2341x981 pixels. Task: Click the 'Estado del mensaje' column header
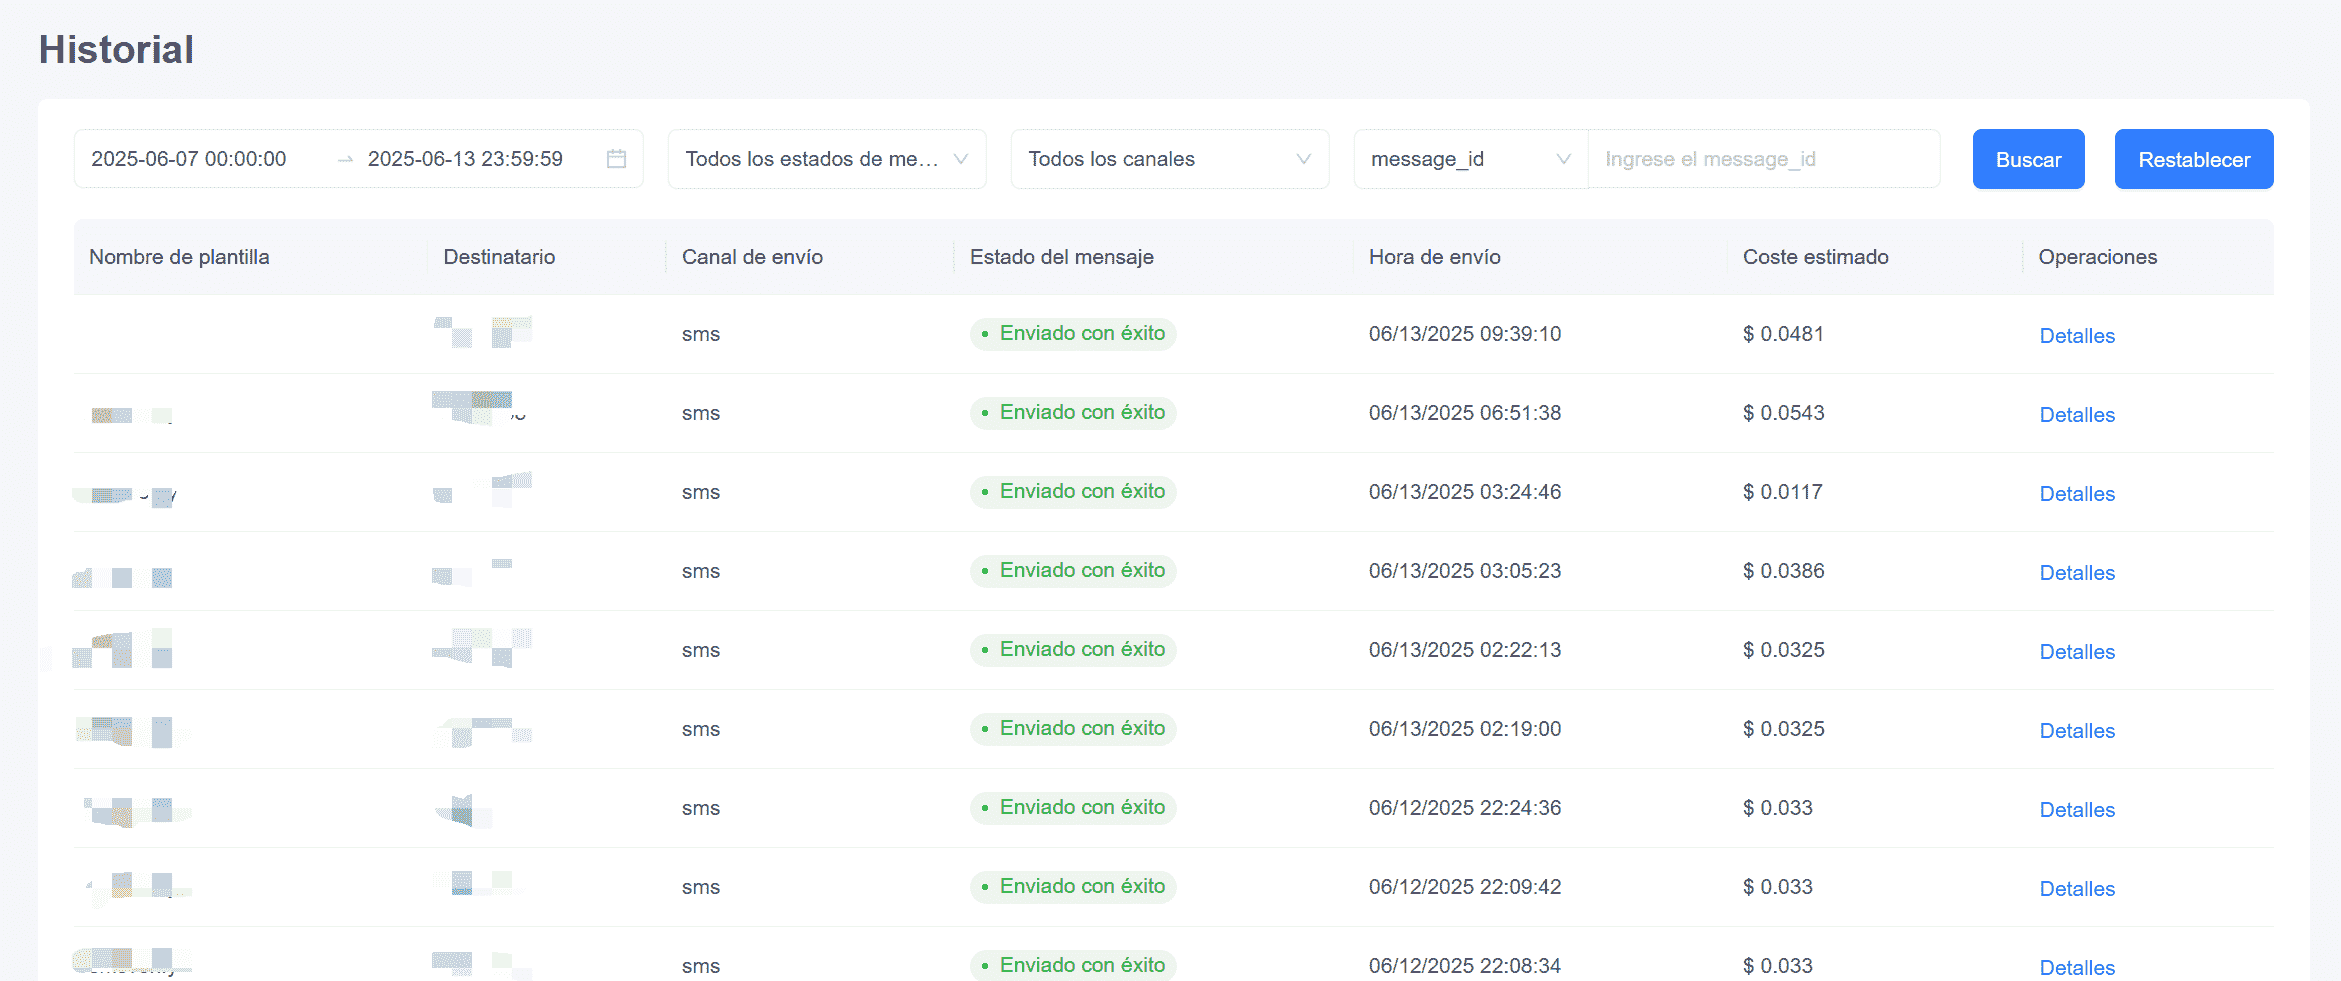point(1061,257)
